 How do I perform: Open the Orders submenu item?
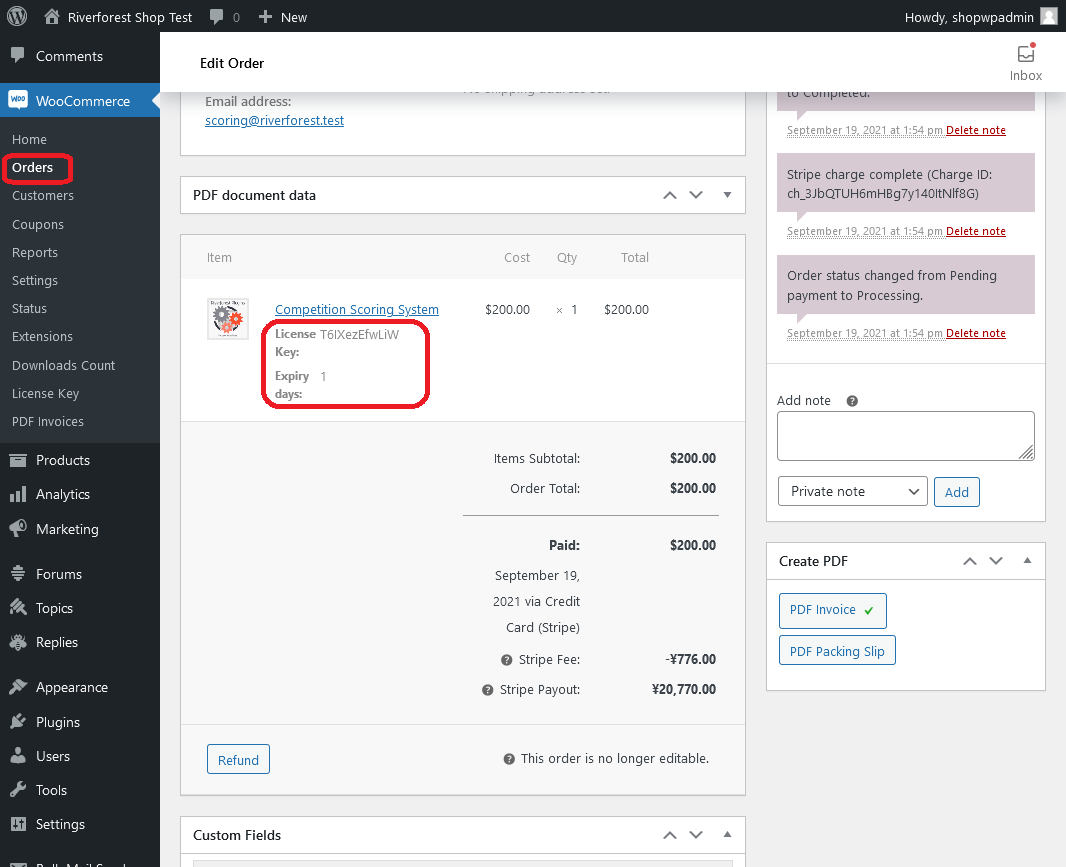point(32,167)
